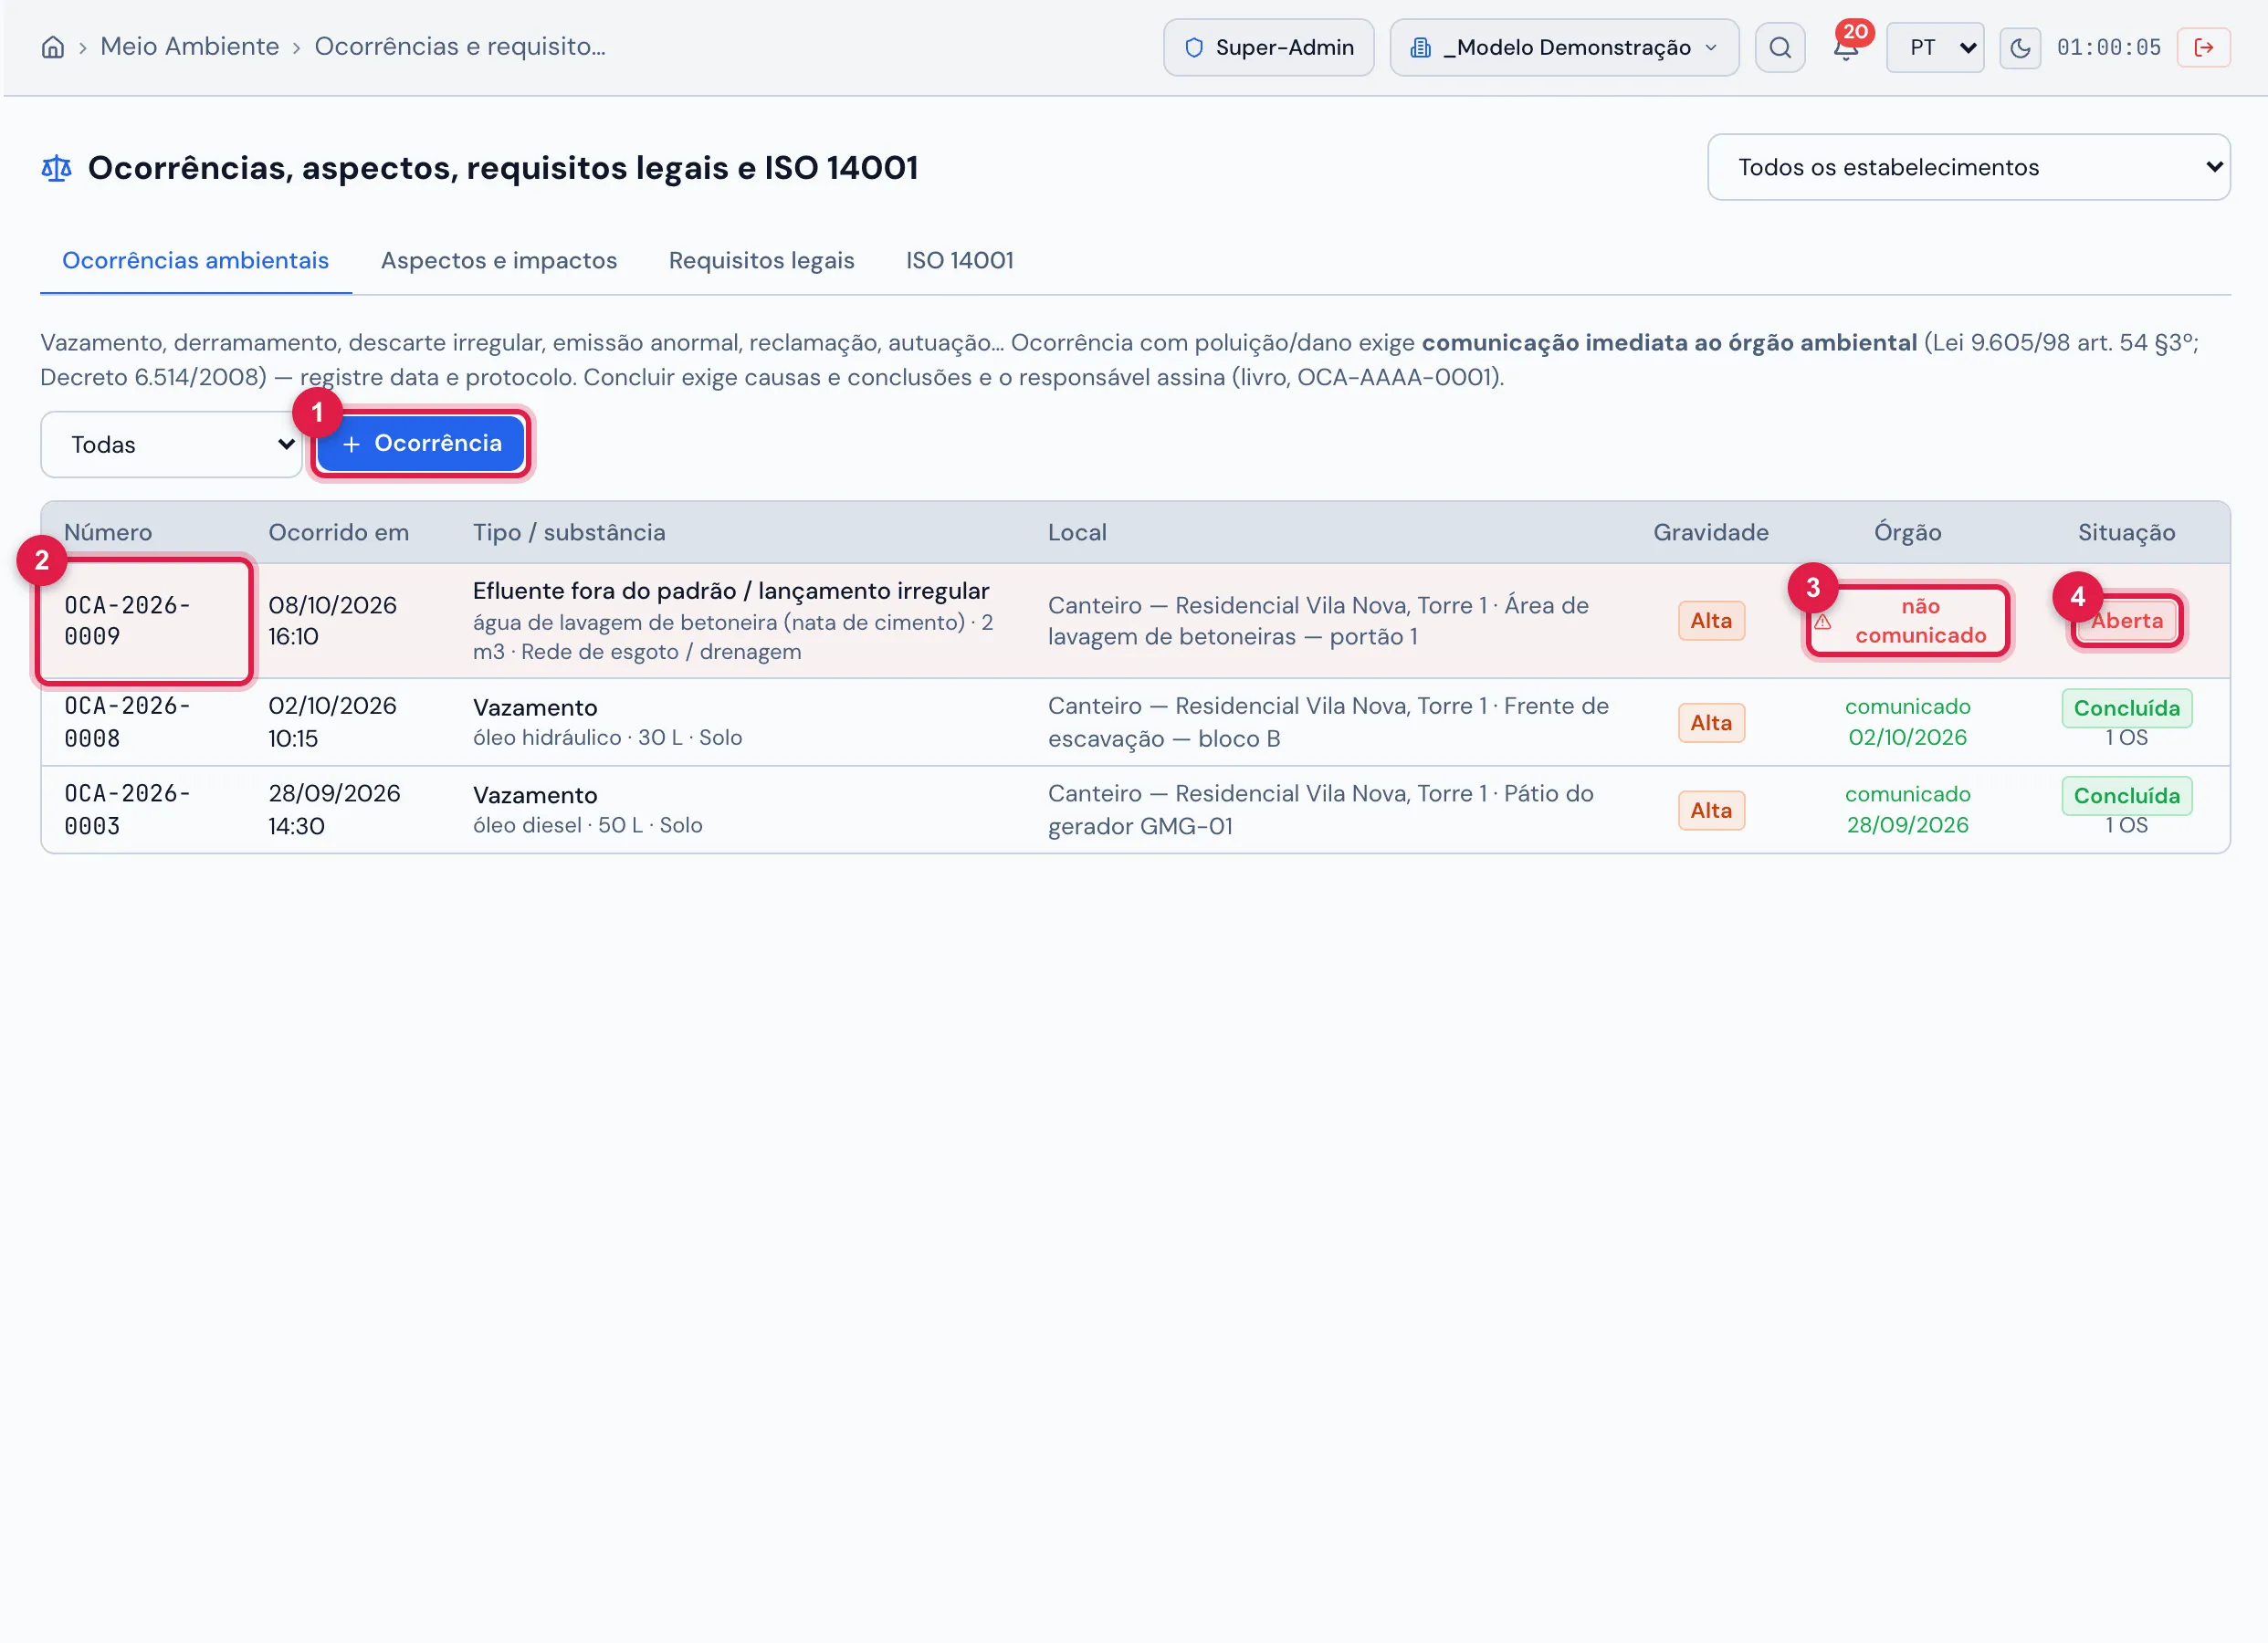
Task: Open occurrence OCA-2026-0009
Action: click(x=127, y=620)
